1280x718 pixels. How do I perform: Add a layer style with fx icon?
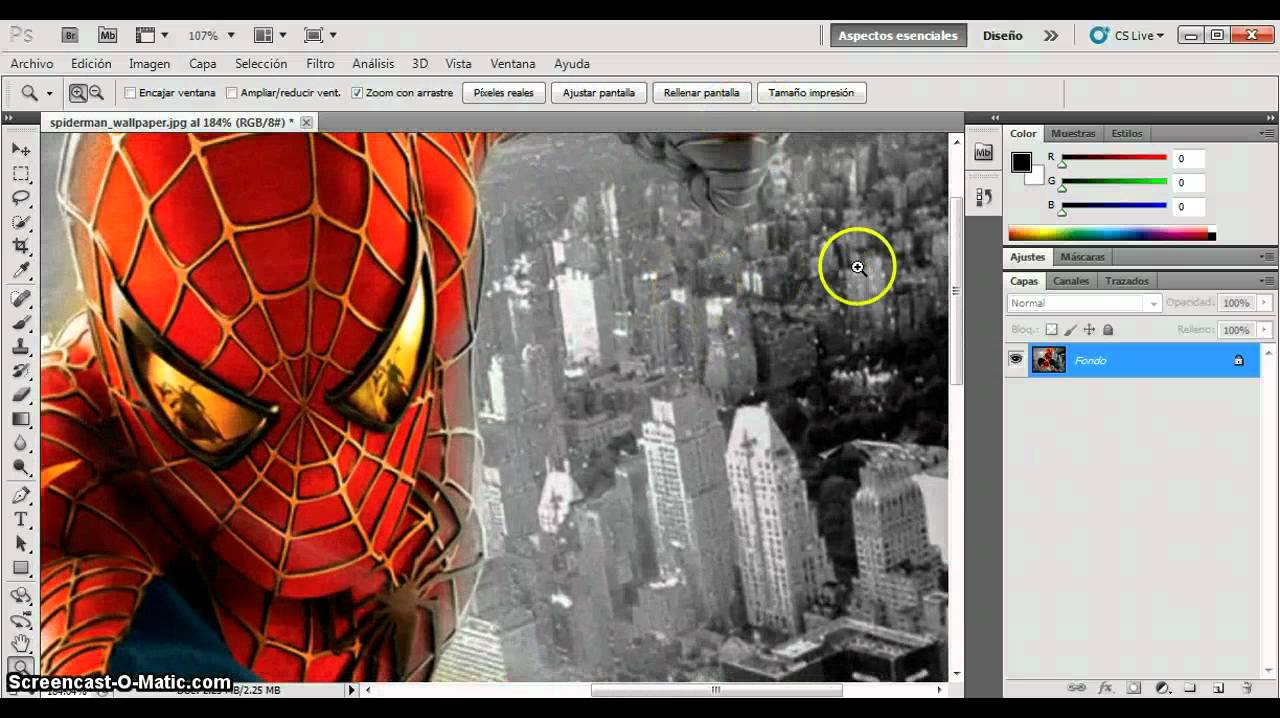point(1106,688)
